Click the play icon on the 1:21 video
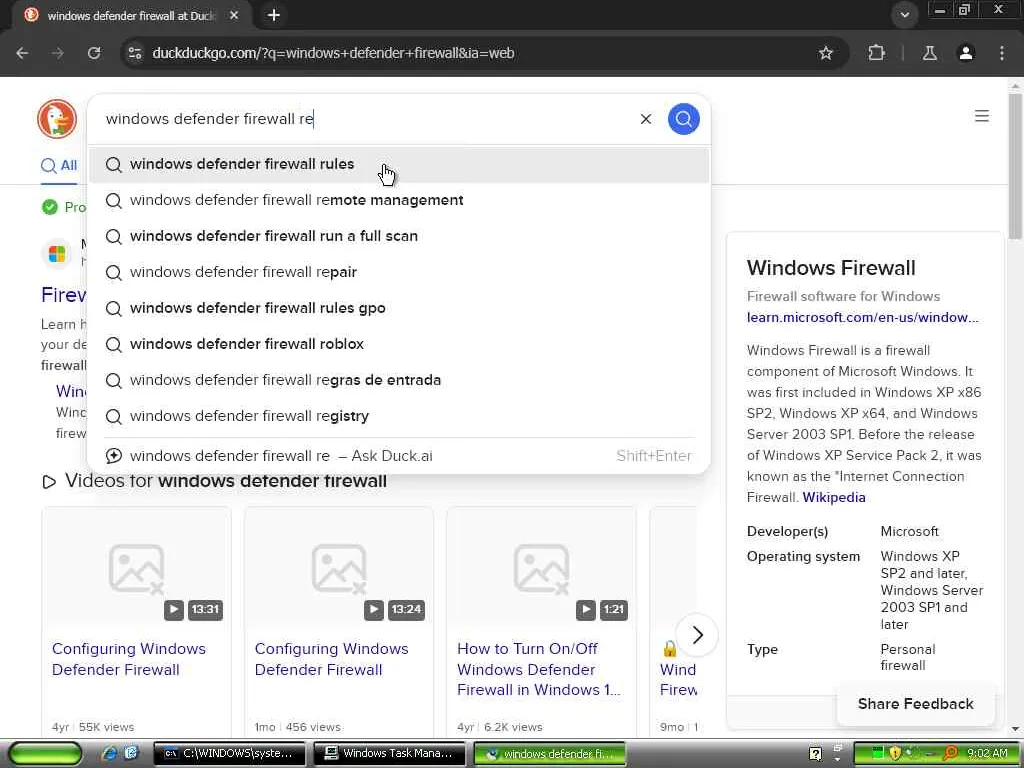 tap(586, 610)
